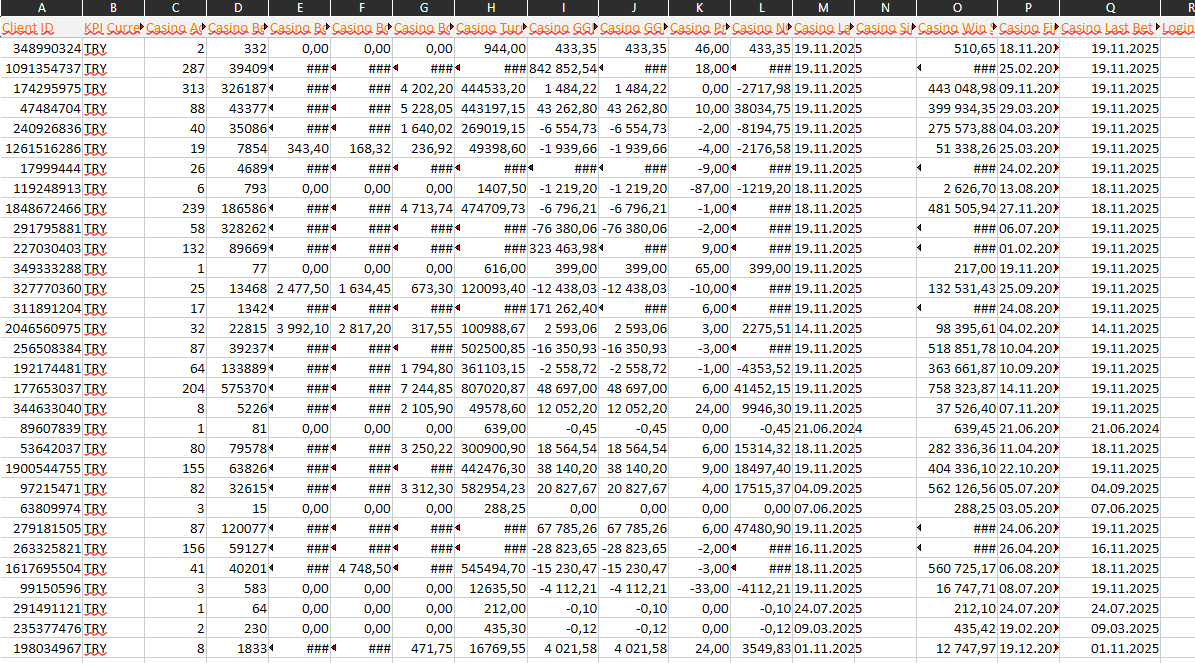Select the cell with value 575370

pyautogui.click(x=238, y=388)
